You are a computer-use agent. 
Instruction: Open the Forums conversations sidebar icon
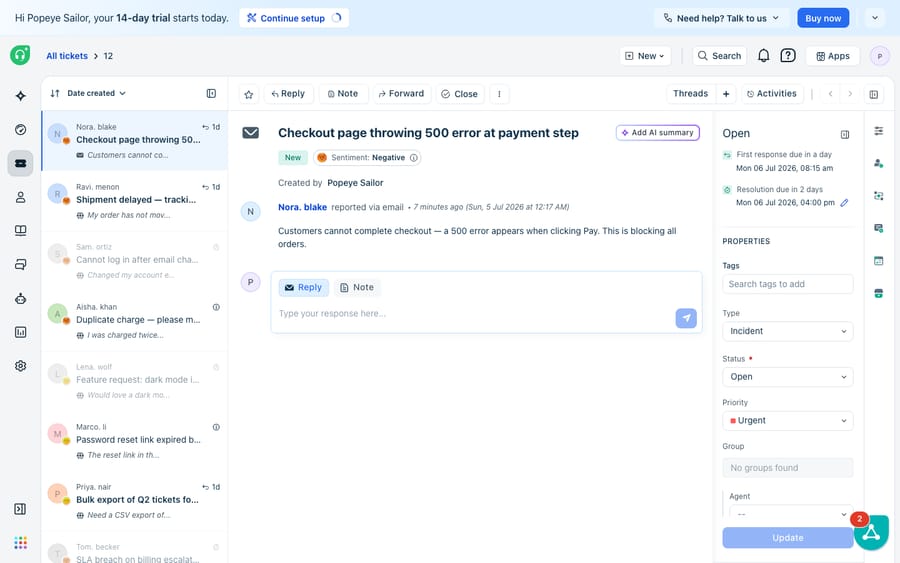coord(21,265)
